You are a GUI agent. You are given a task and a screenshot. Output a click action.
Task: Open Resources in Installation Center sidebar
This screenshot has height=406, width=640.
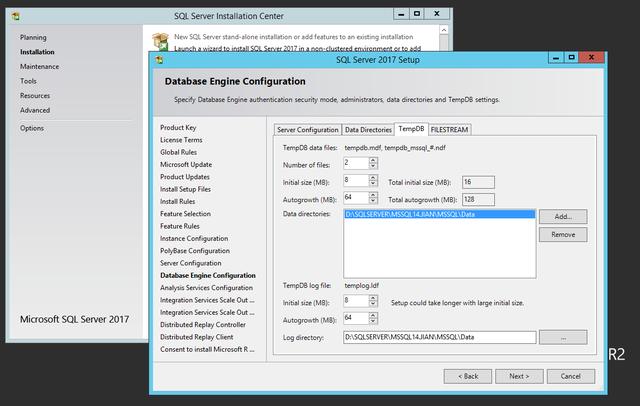(x=35, y=96)
